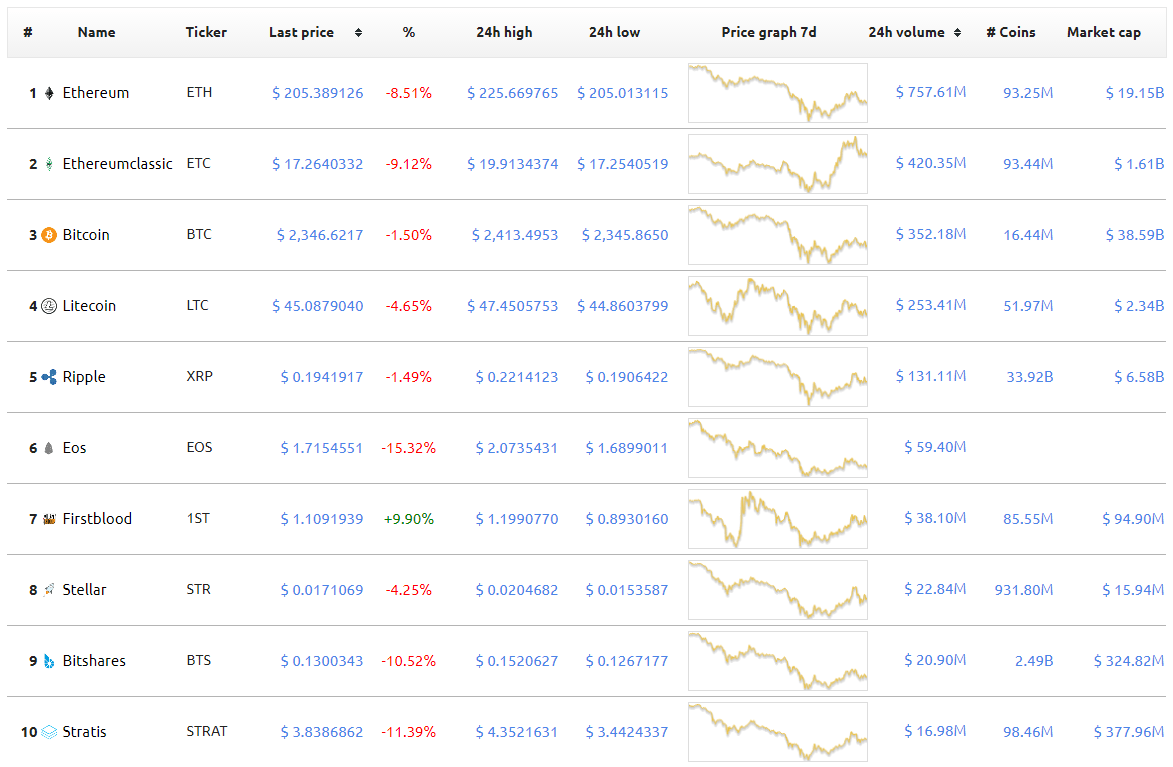The height and width of the screenshot is (767, 1173).
Task: Open the Stratis coin link
Action: (85, 732)
